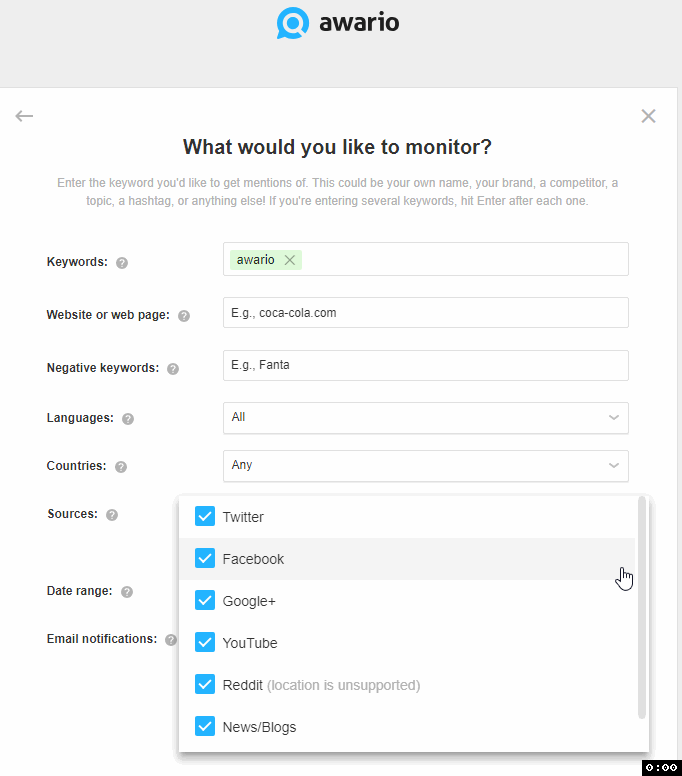Disable the YouTube source checkbox
Screen dimensions: 682x776
pyautogui.click(x=205, y=643)
